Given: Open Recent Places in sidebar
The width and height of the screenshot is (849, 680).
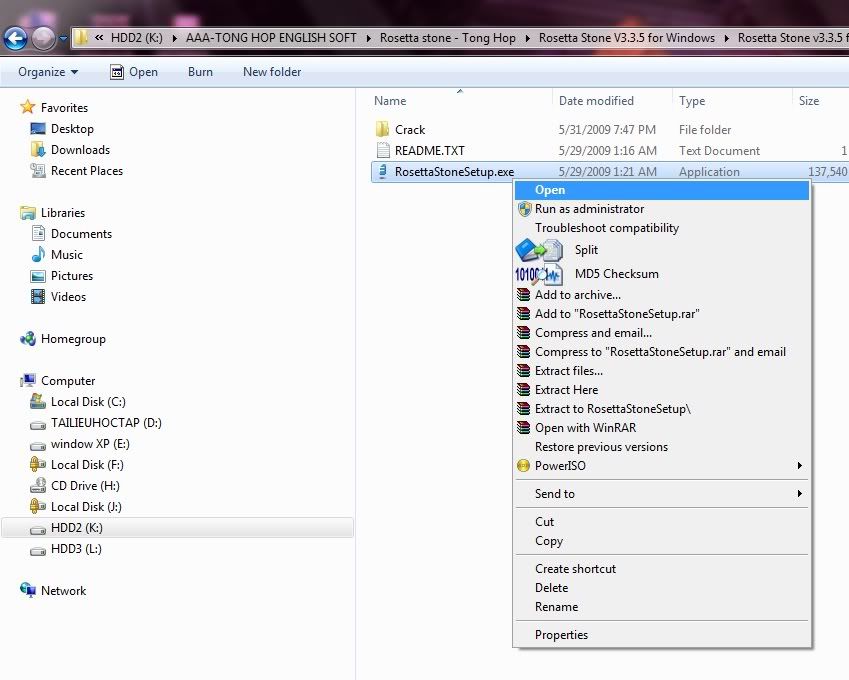Looking at the screenshot, I should pos(87,171).
